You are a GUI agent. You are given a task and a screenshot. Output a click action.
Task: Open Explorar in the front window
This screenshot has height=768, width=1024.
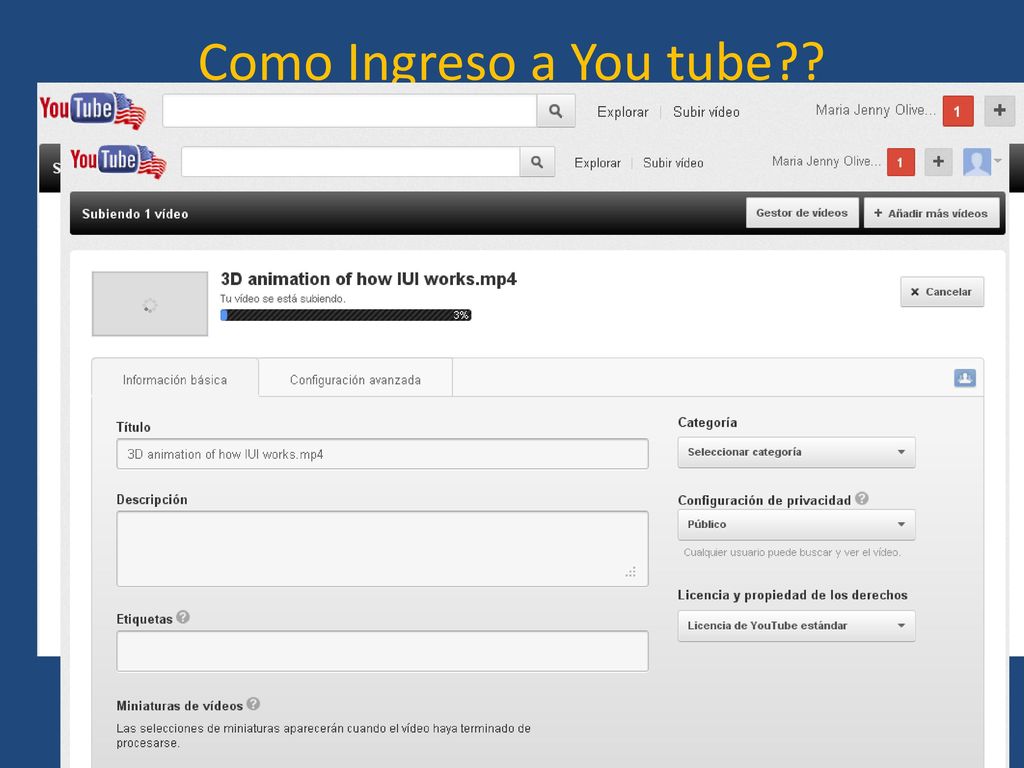click(598, 163)
